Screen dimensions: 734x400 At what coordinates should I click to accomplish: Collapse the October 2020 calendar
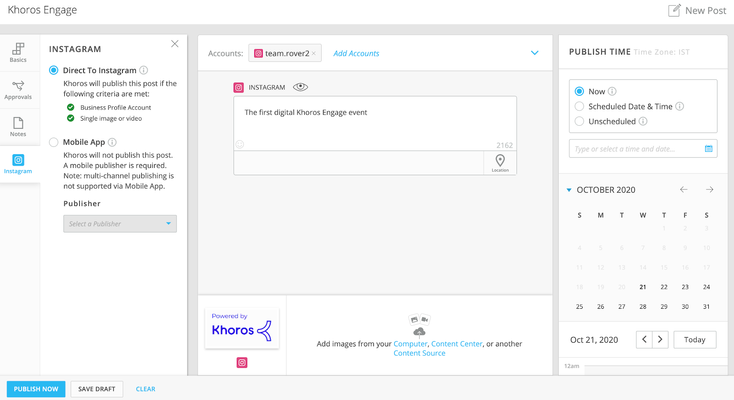pos(569,190)
